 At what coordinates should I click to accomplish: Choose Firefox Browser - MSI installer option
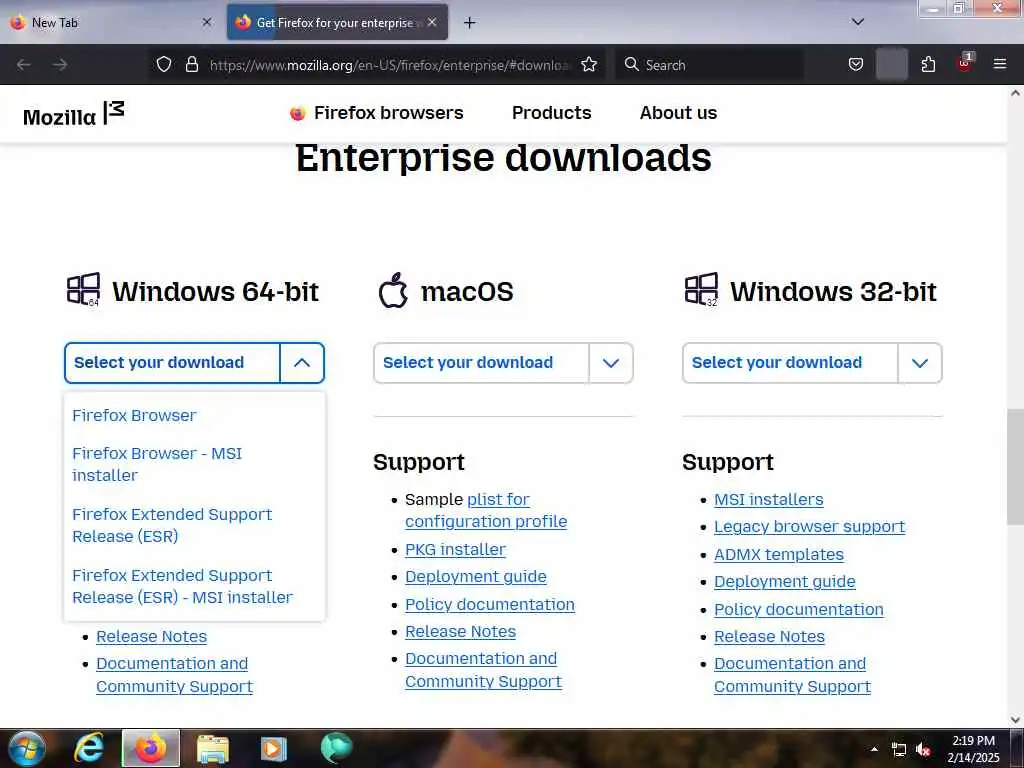157,464
